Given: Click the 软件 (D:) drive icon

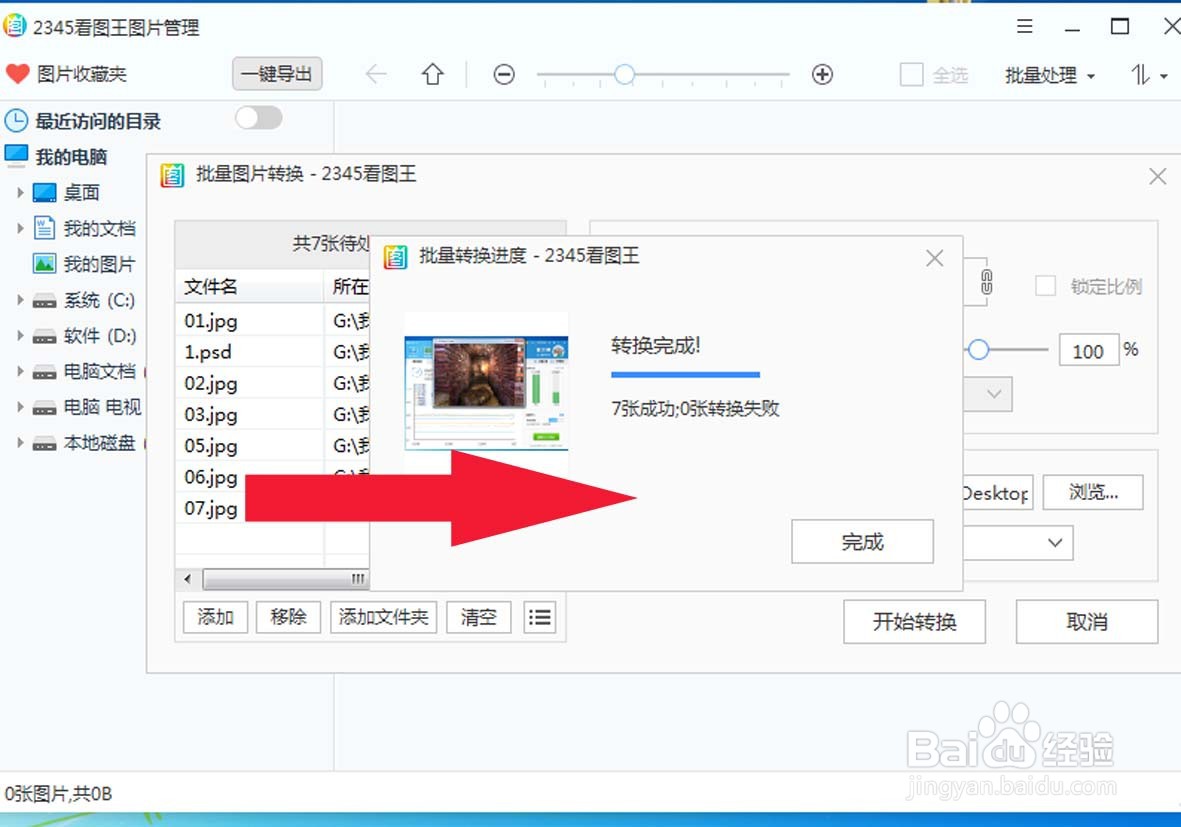Looking at the screenshot, I should 44,337.
